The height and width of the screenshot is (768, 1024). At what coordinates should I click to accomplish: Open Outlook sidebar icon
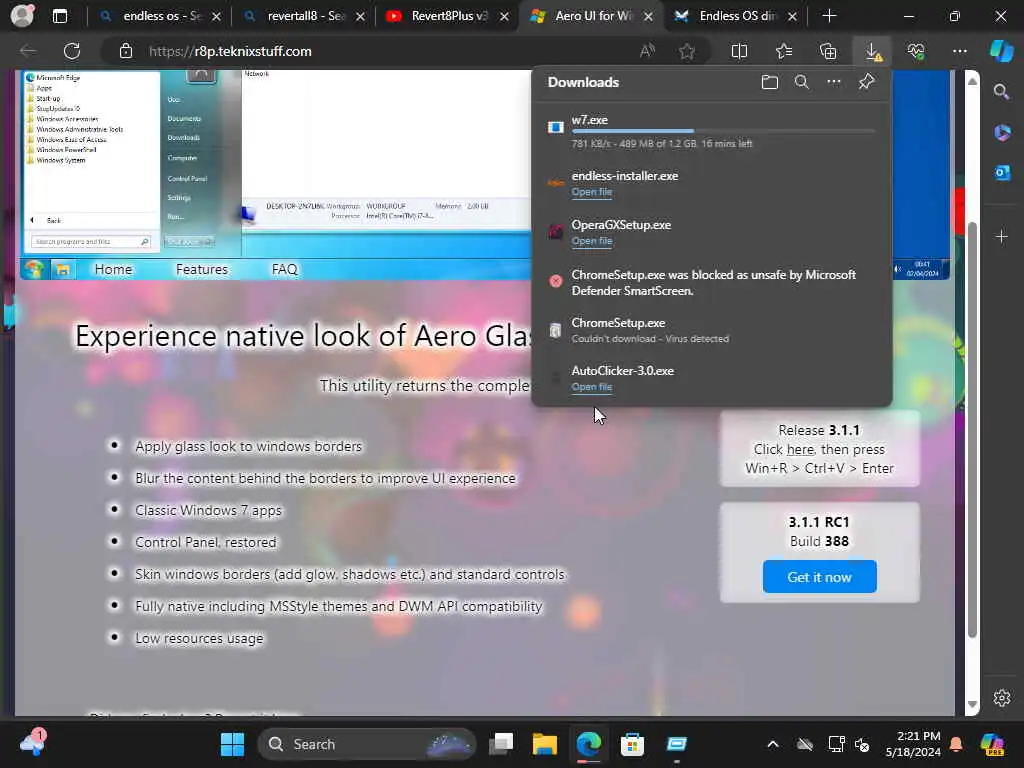coord(1002,172)
